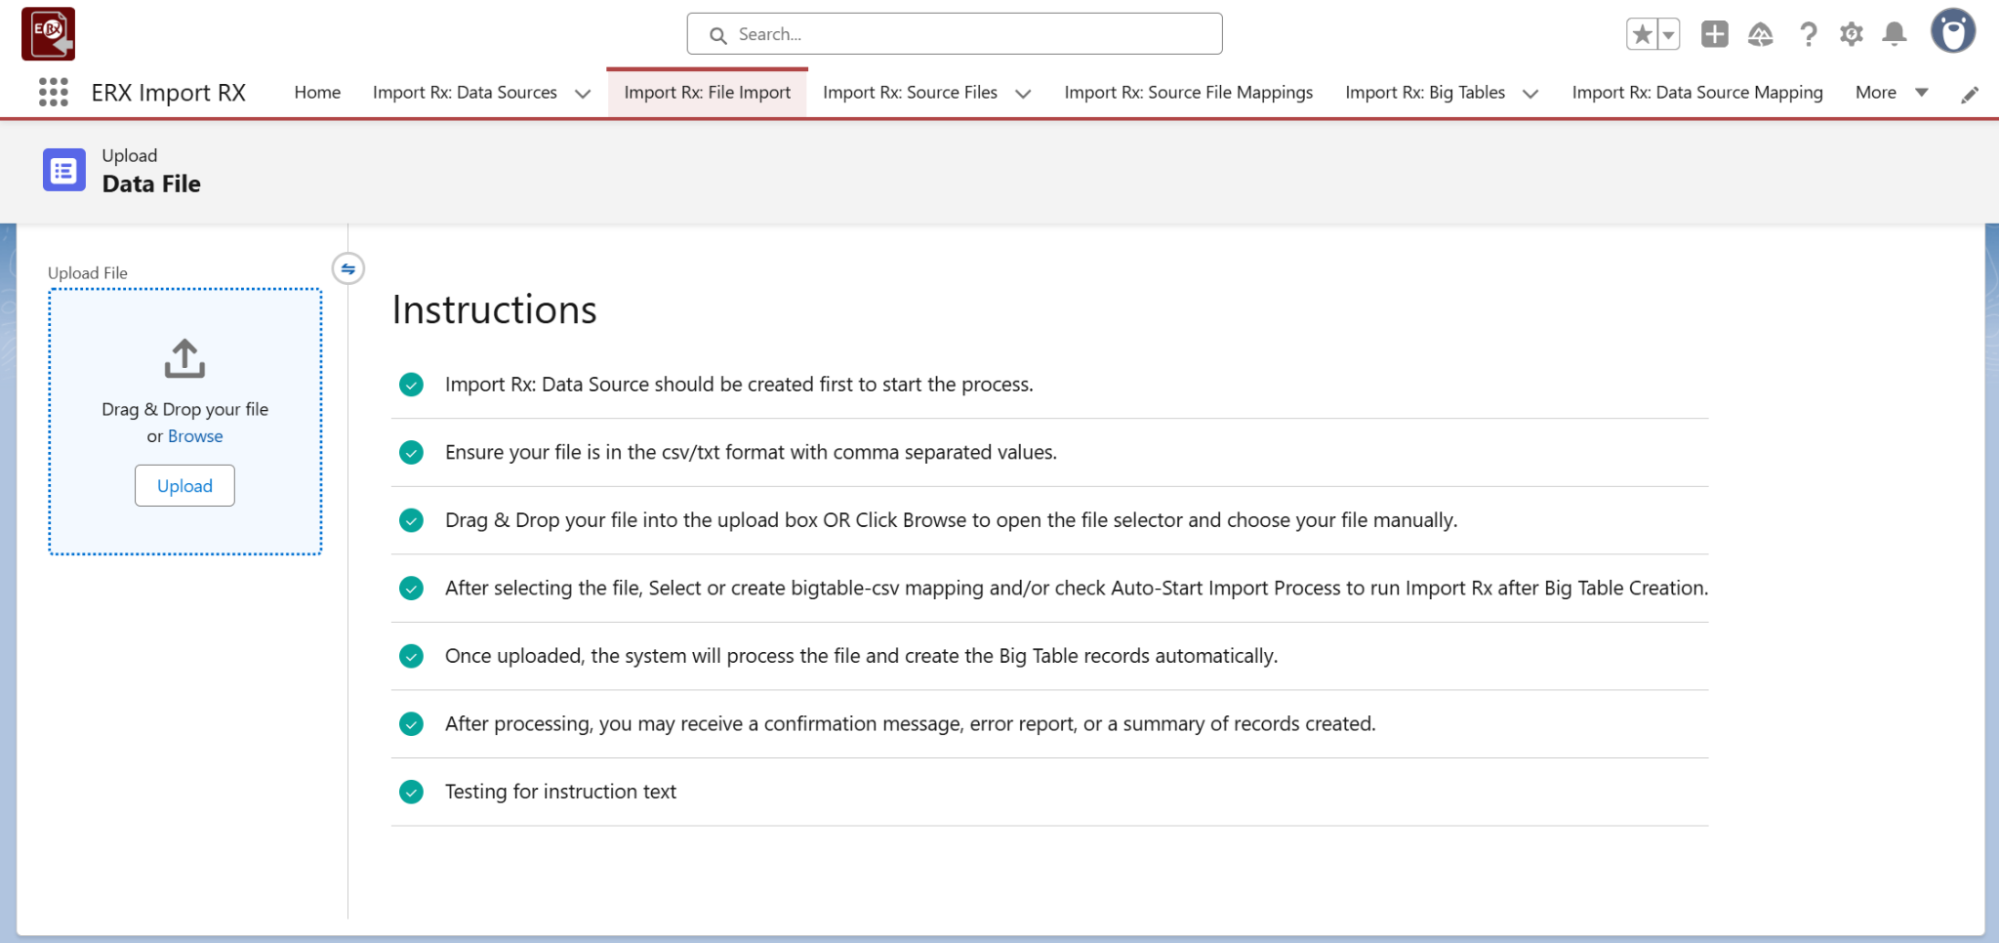Image resolution: width=1999 pixels, height=943 pixels.
Task: Open the user profile avatar
Action: (x=1952, y=32)
